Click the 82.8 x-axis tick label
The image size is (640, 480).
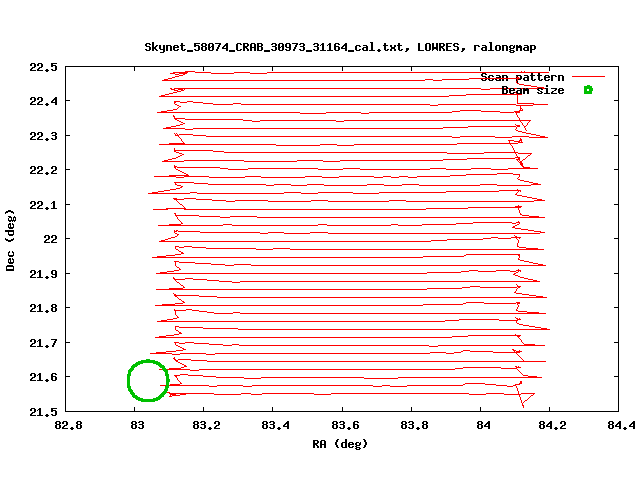click(x=68, y=425)
